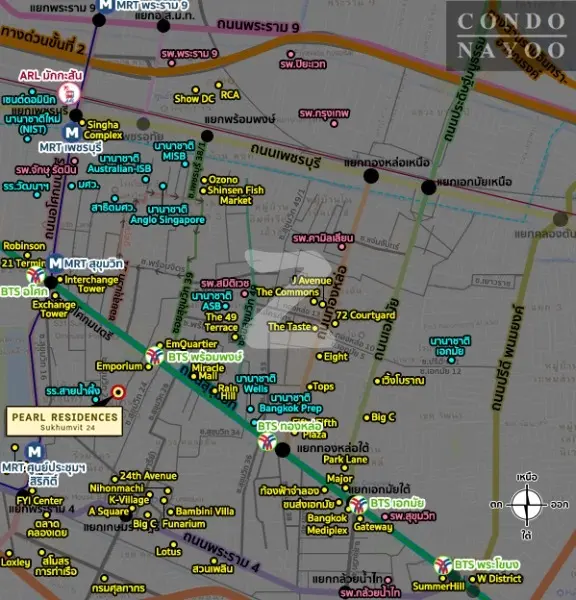Click the 'Bambini Villa' label
This screenshot has height=600, width=576.
pos(205,512)
